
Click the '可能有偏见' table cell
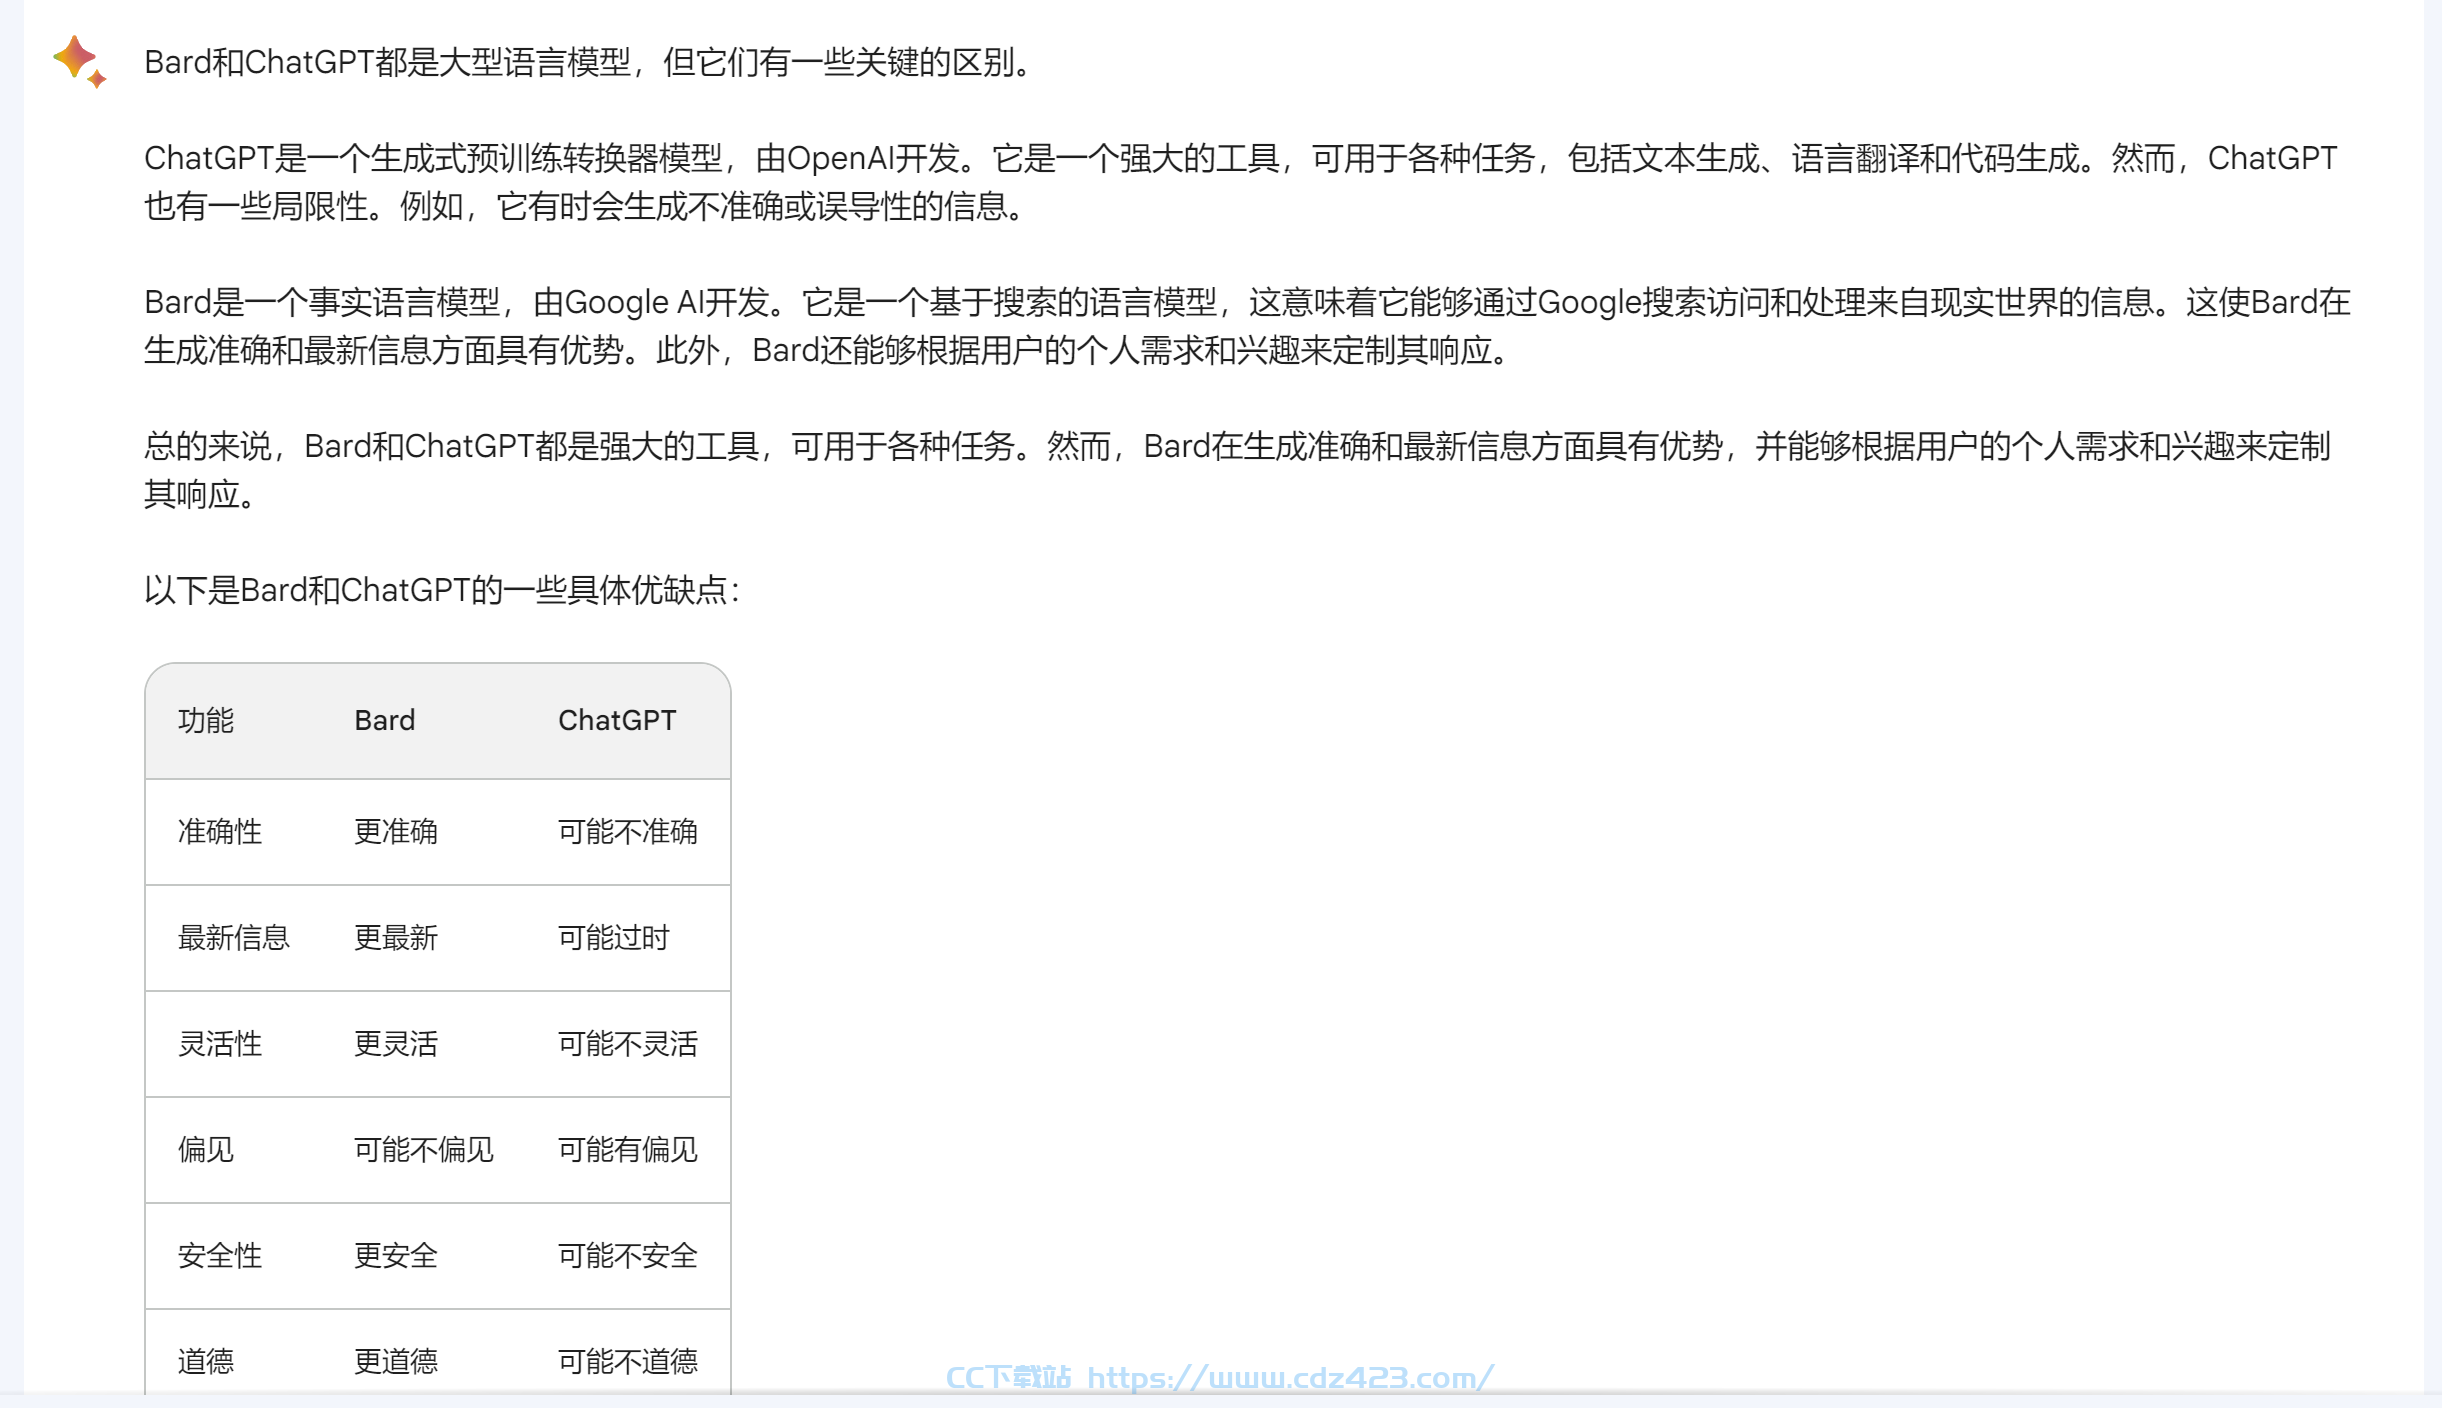click(x=628, y=1149)
